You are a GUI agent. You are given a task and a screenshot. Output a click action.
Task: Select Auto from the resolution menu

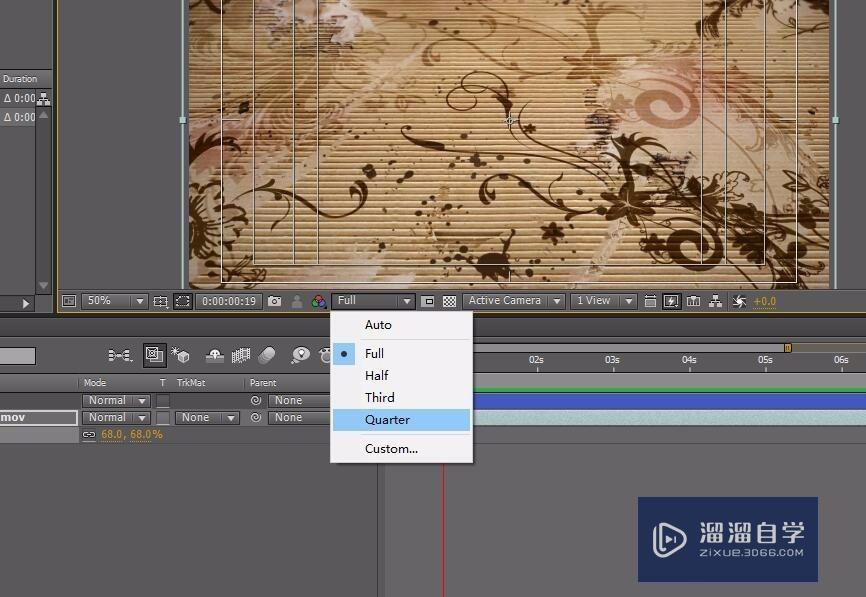[402, 325]
